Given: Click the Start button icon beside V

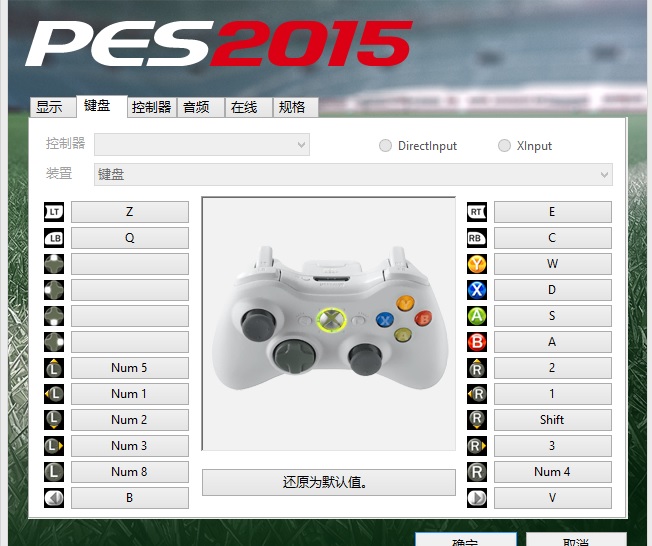Looking at the screenshot, I should (x=477, y=498).
